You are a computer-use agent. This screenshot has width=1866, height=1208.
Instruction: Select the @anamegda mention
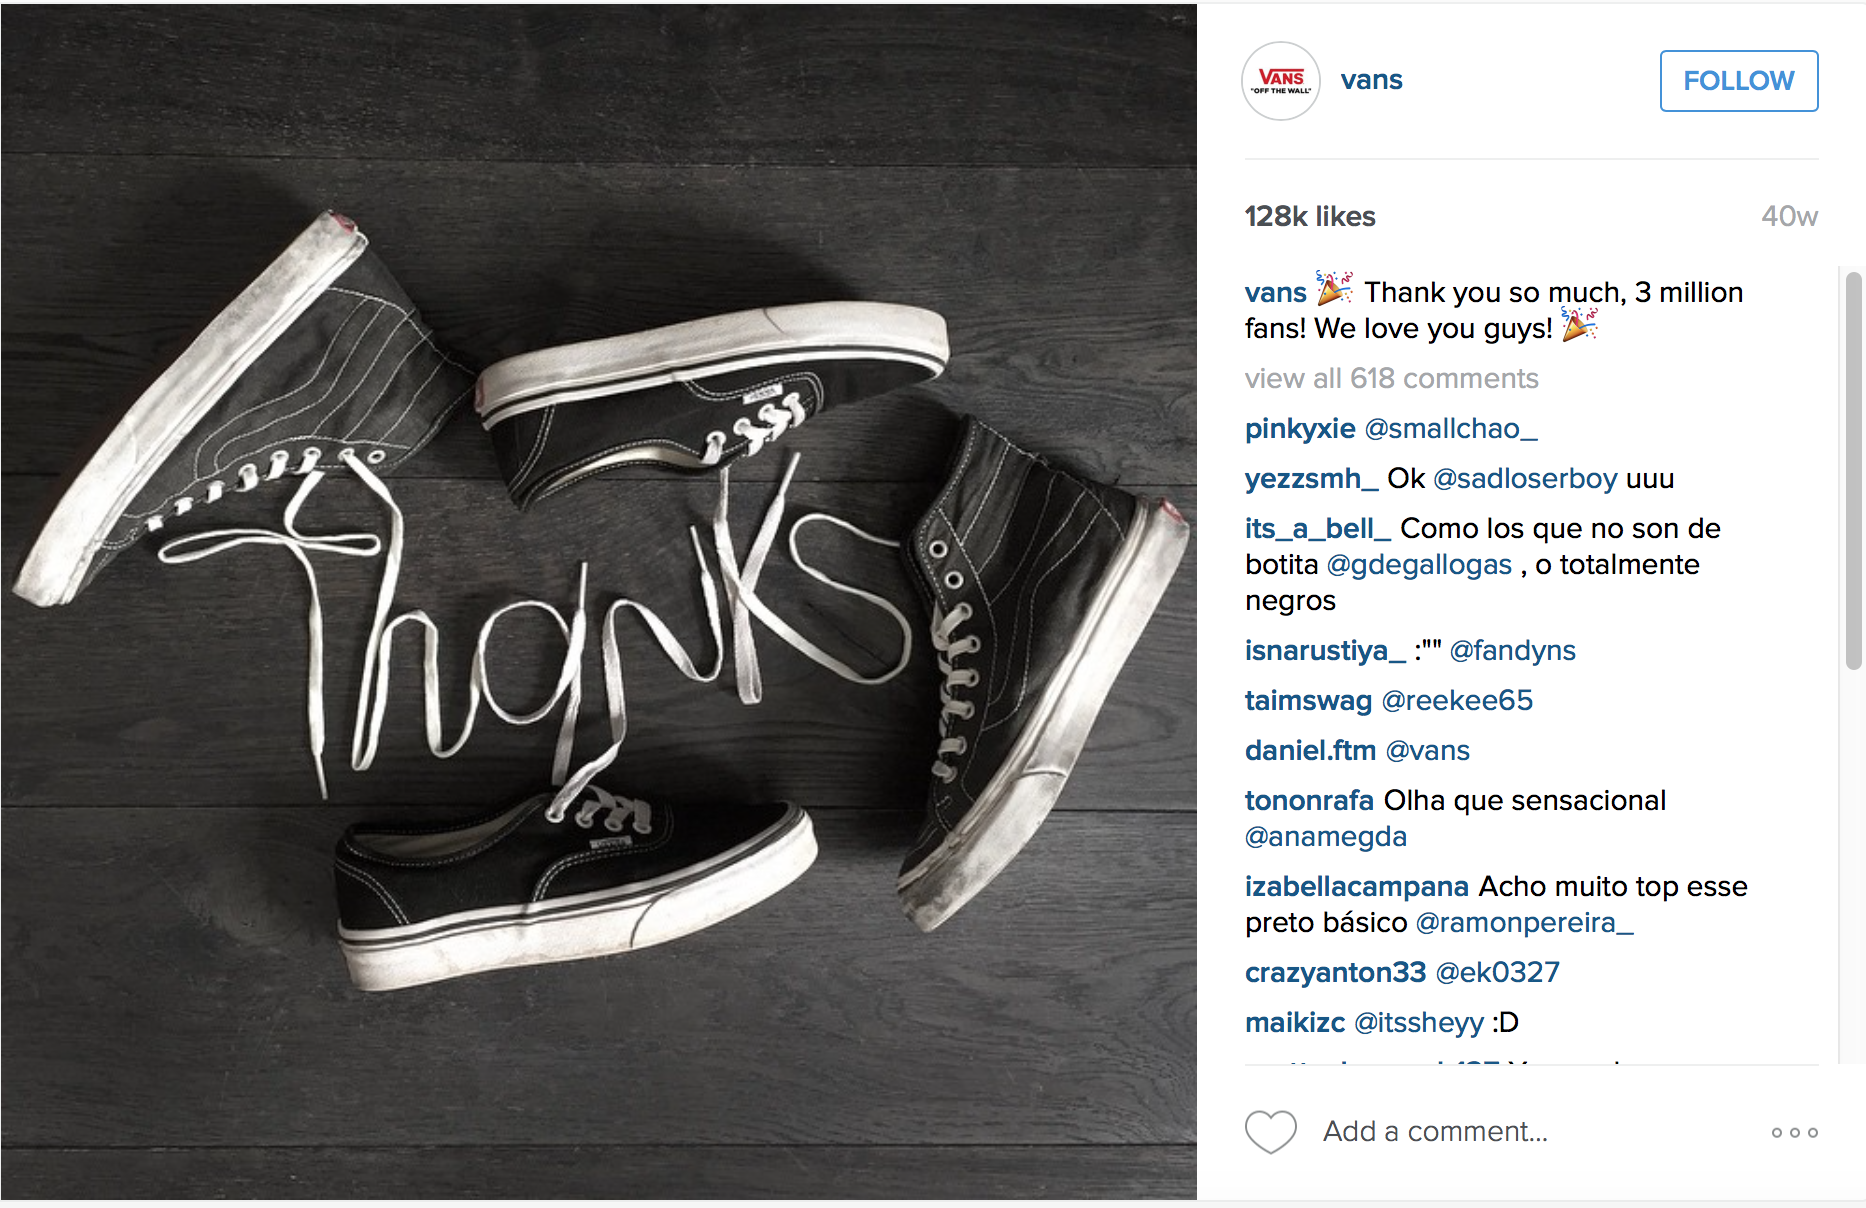pos(1325,837)
